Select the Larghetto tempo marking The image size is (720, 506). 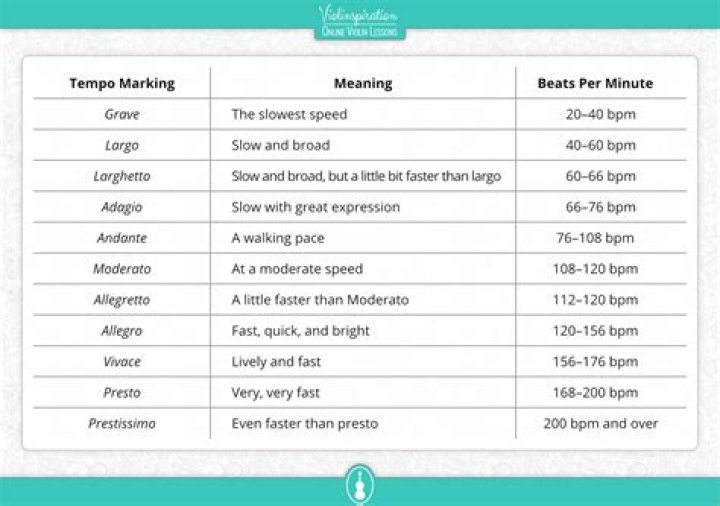(x=122, y=176)
